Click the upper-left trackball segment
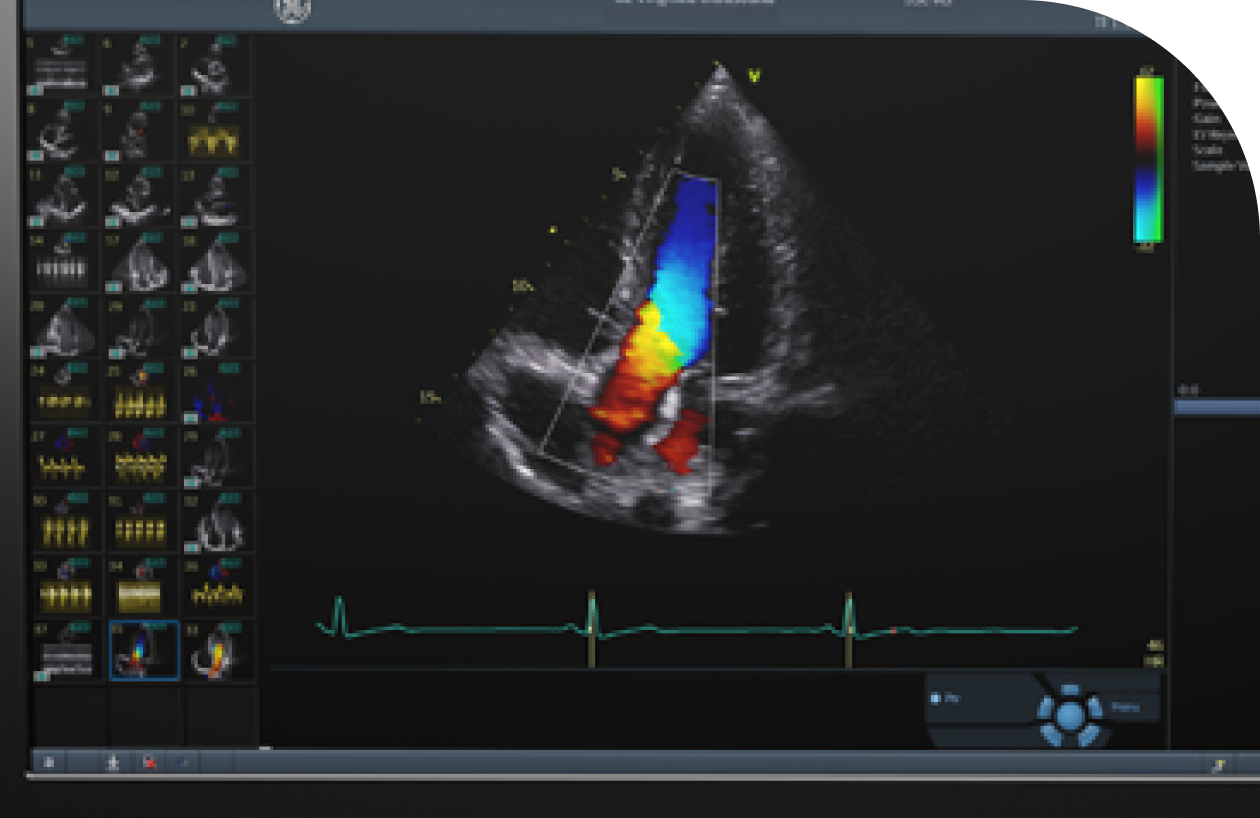 tap(1047, 706)
